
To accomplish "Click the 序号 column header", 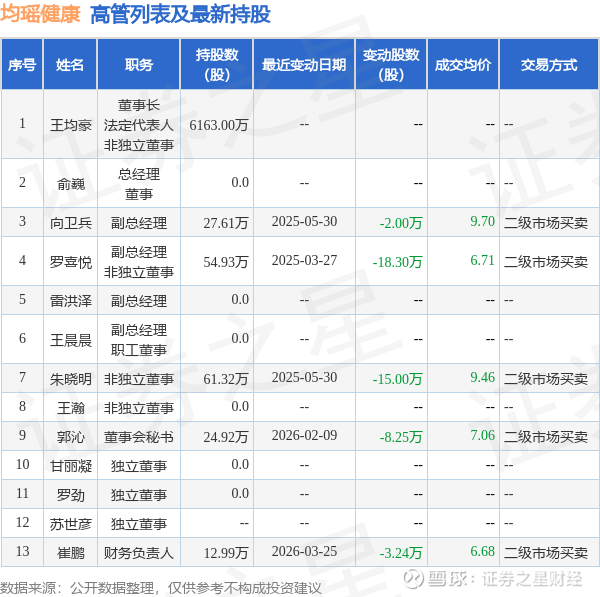I will click(x=22, y=64).
